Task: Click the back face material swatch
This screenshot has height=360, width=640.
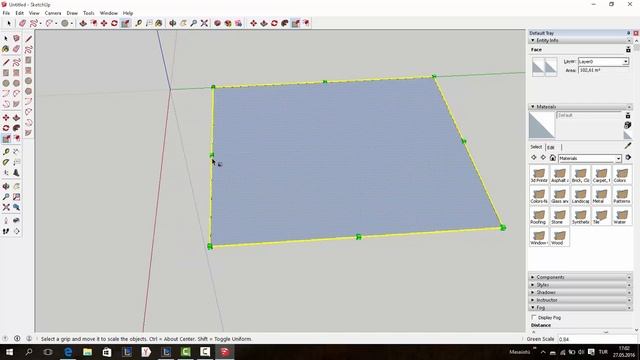Action: tap(551, 67)
